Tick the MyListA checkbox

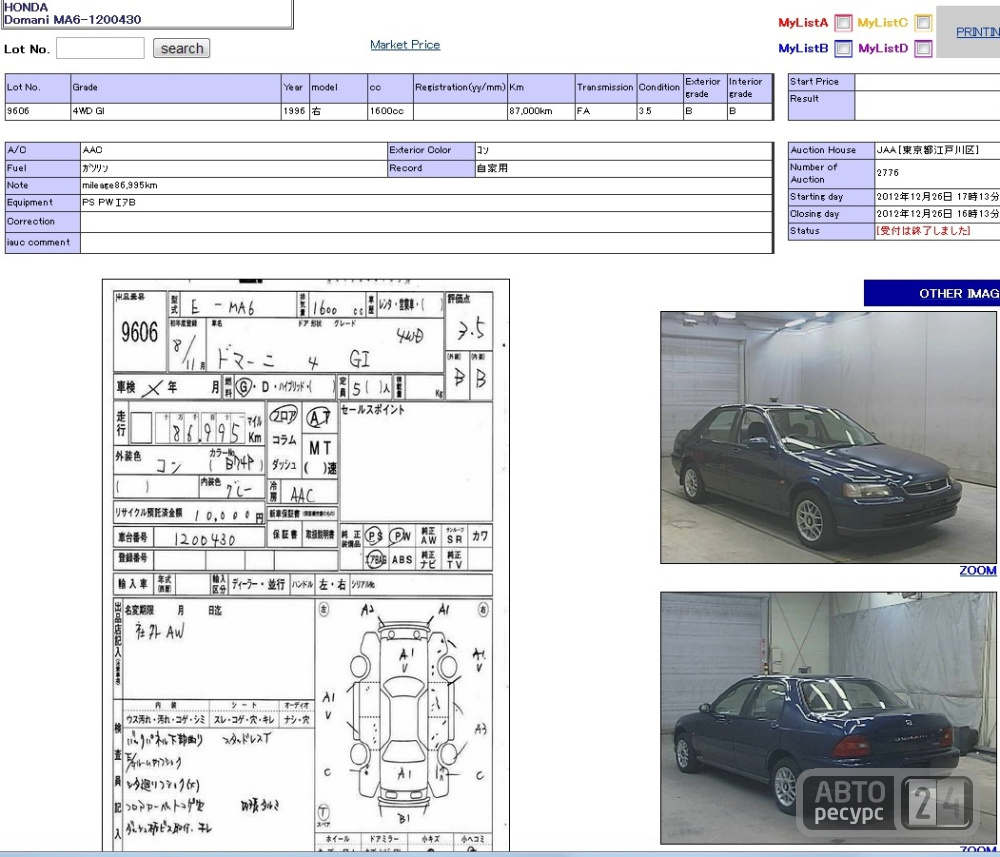(x=843, y=23)
